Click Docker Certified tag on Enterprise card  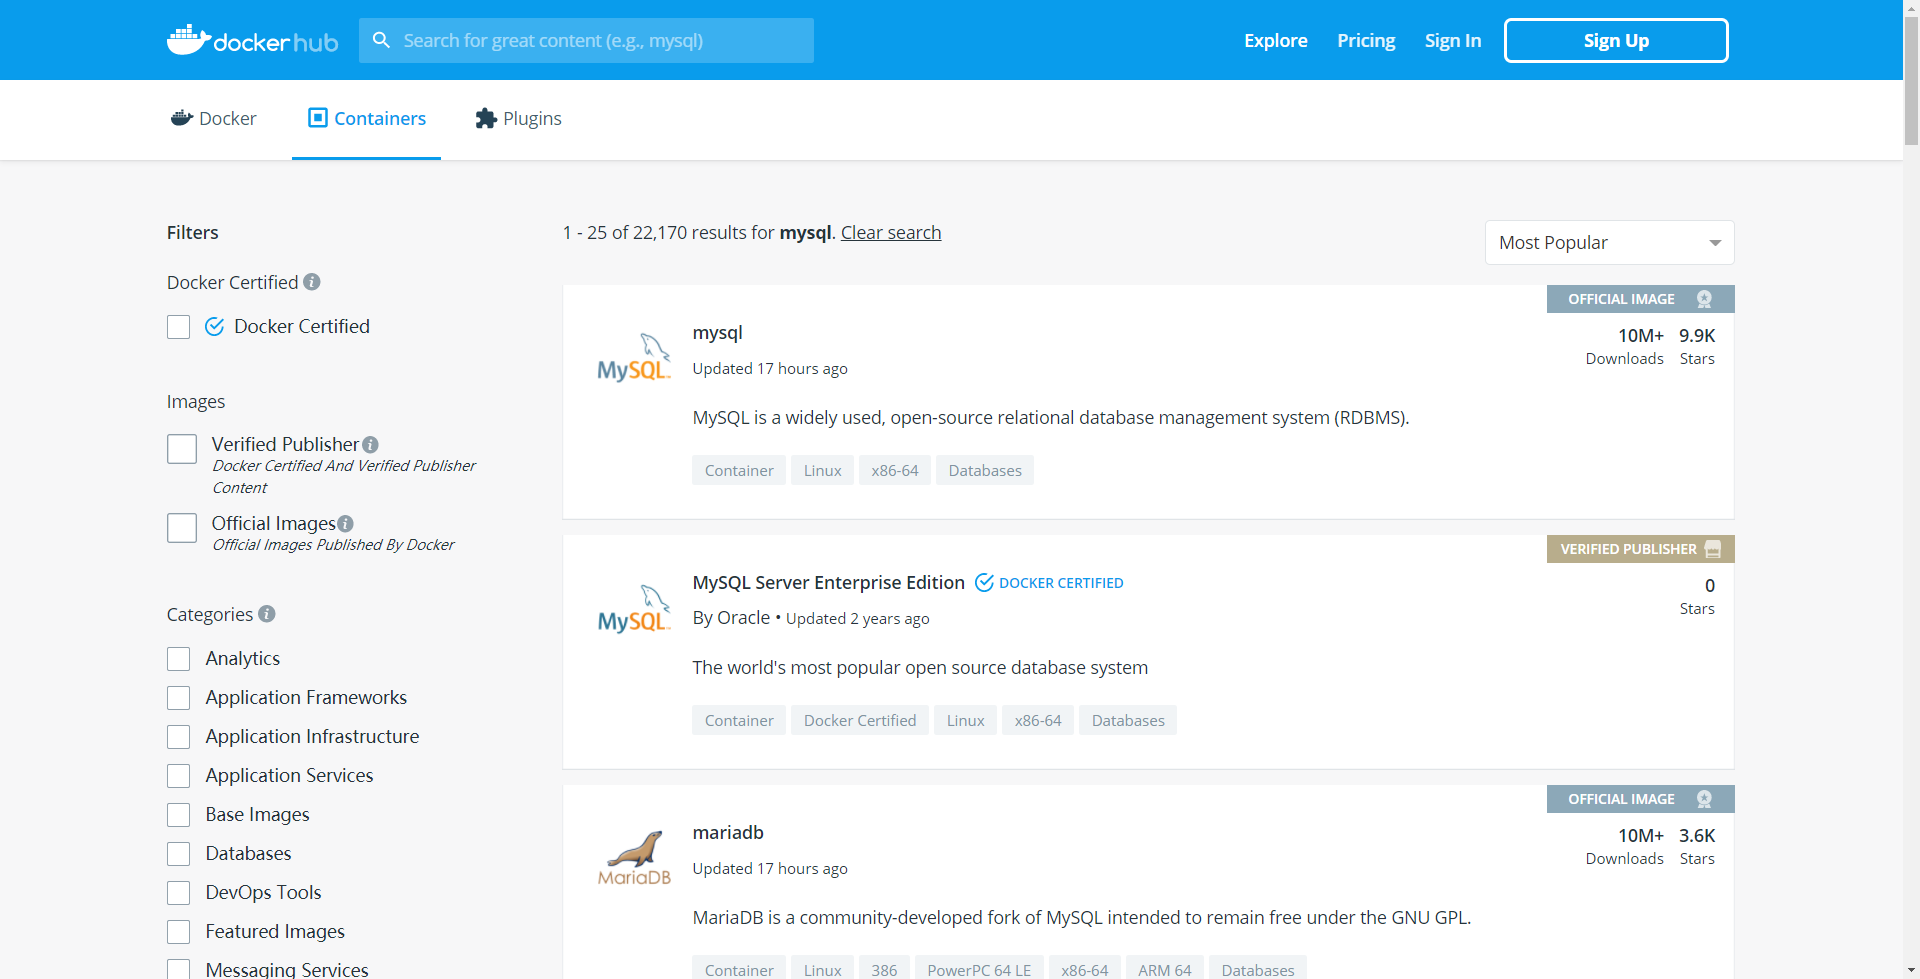(x=860, y=720)
